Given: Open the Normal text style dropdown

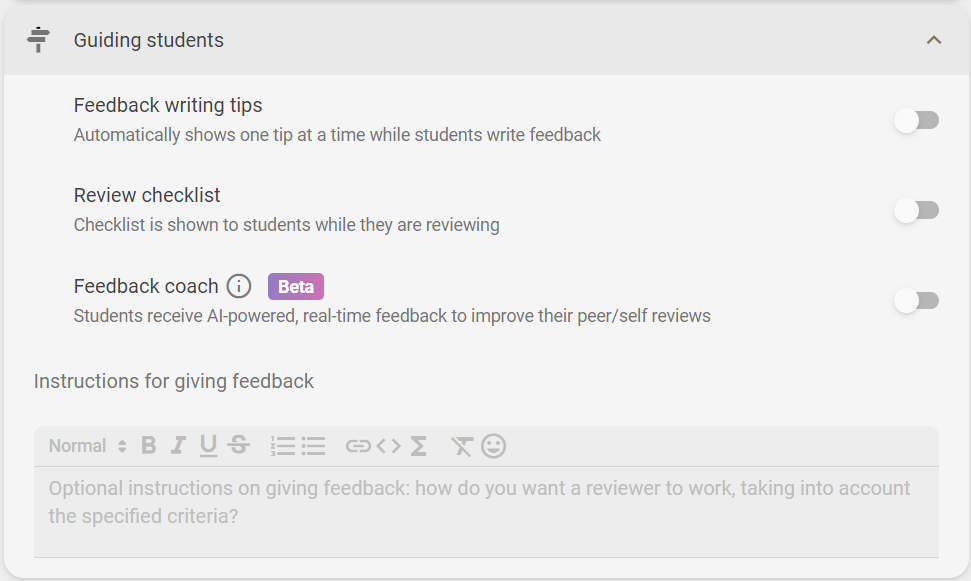Looking at the screenshot, I should click(88, 445).
